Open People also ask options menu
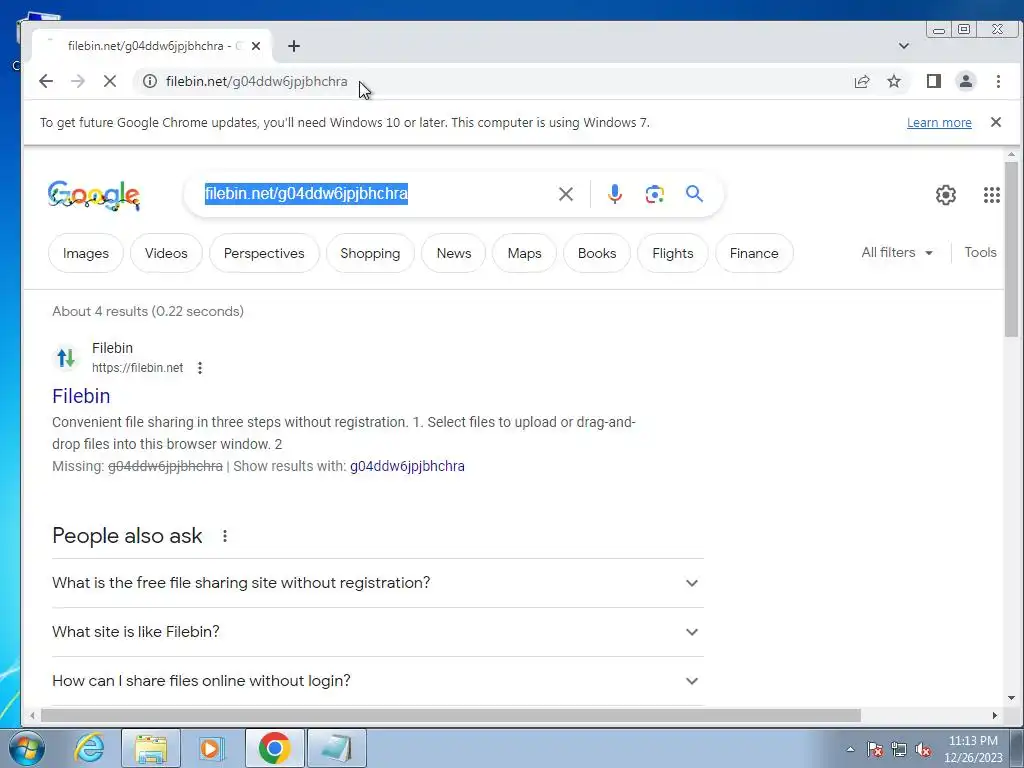 click(x=225, y=536)
